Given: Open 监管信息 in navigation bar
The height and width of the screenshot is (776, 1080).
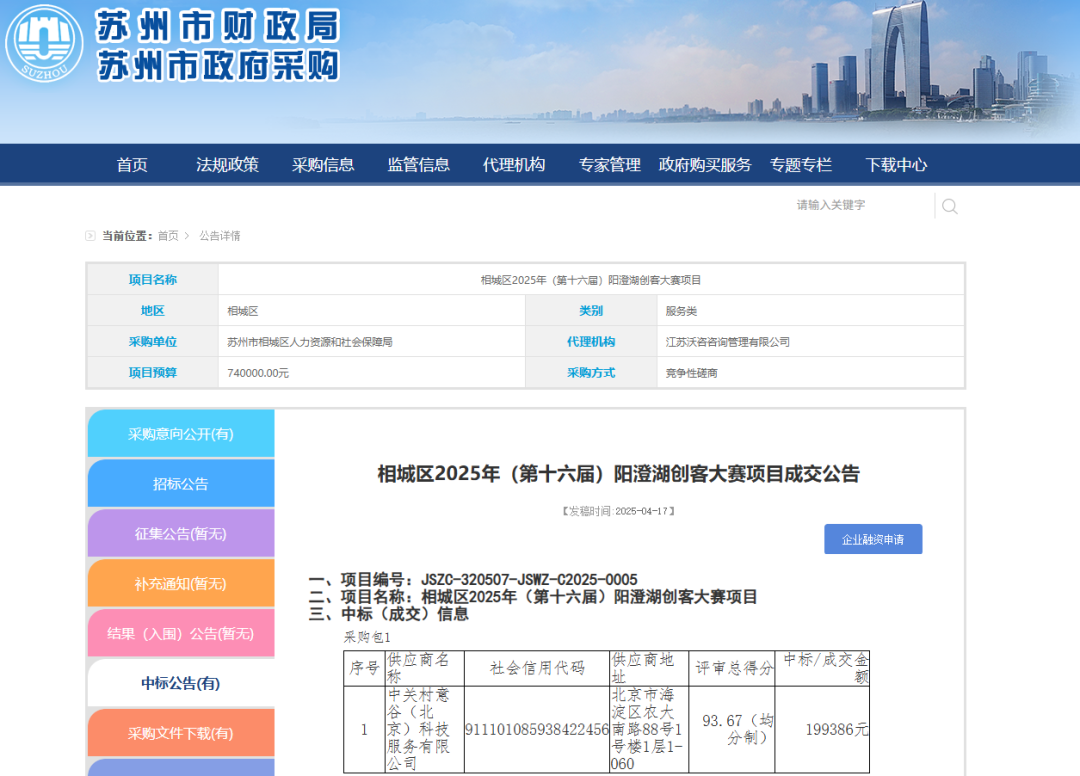Looking at the screenshot, I should click(419, 165).
